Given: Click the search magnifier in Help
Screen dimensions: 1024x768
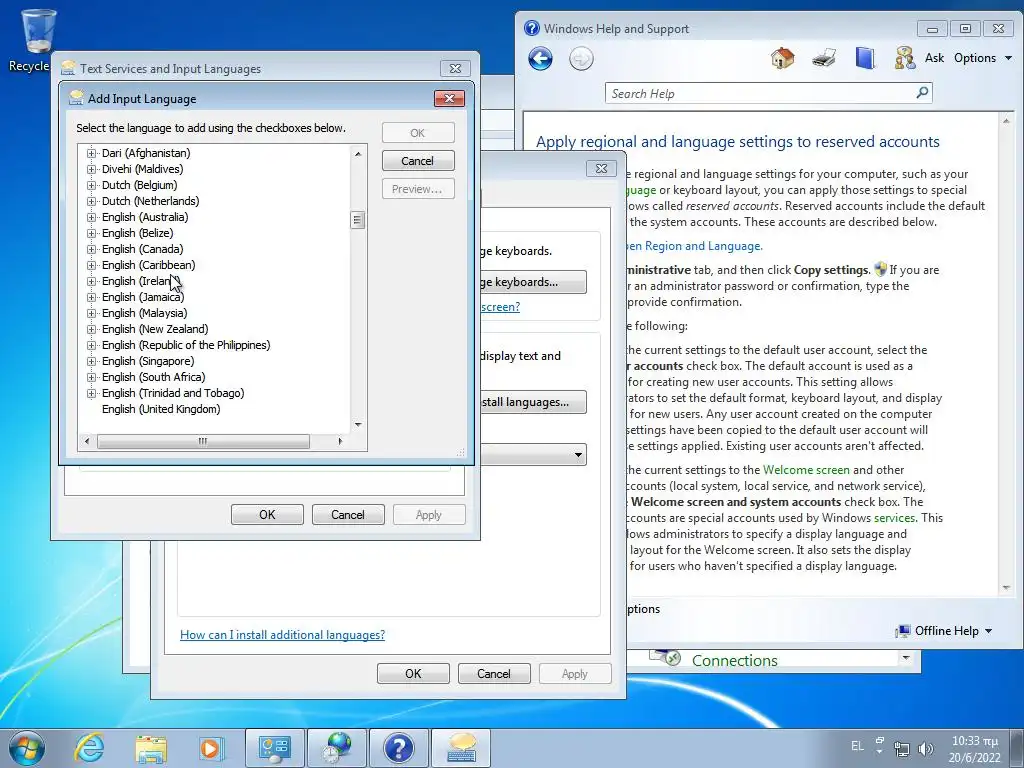Looking at the screenshot, I should point(922,93).
